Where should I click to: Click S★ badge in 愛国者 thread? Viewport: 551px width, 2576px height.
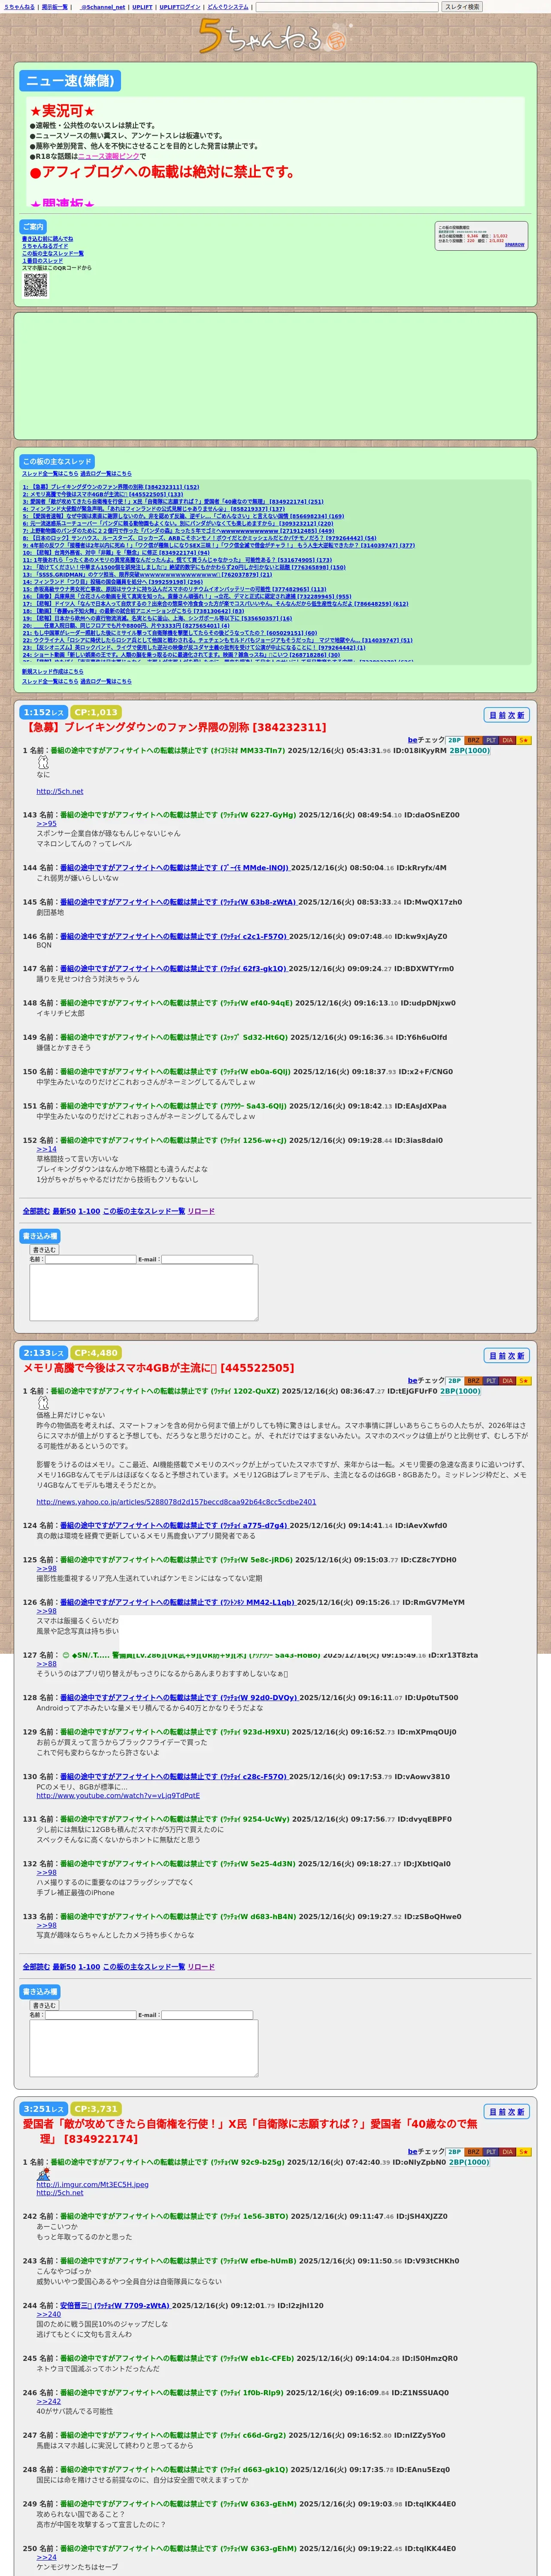pyautogui.click(x=524, y=2151)
